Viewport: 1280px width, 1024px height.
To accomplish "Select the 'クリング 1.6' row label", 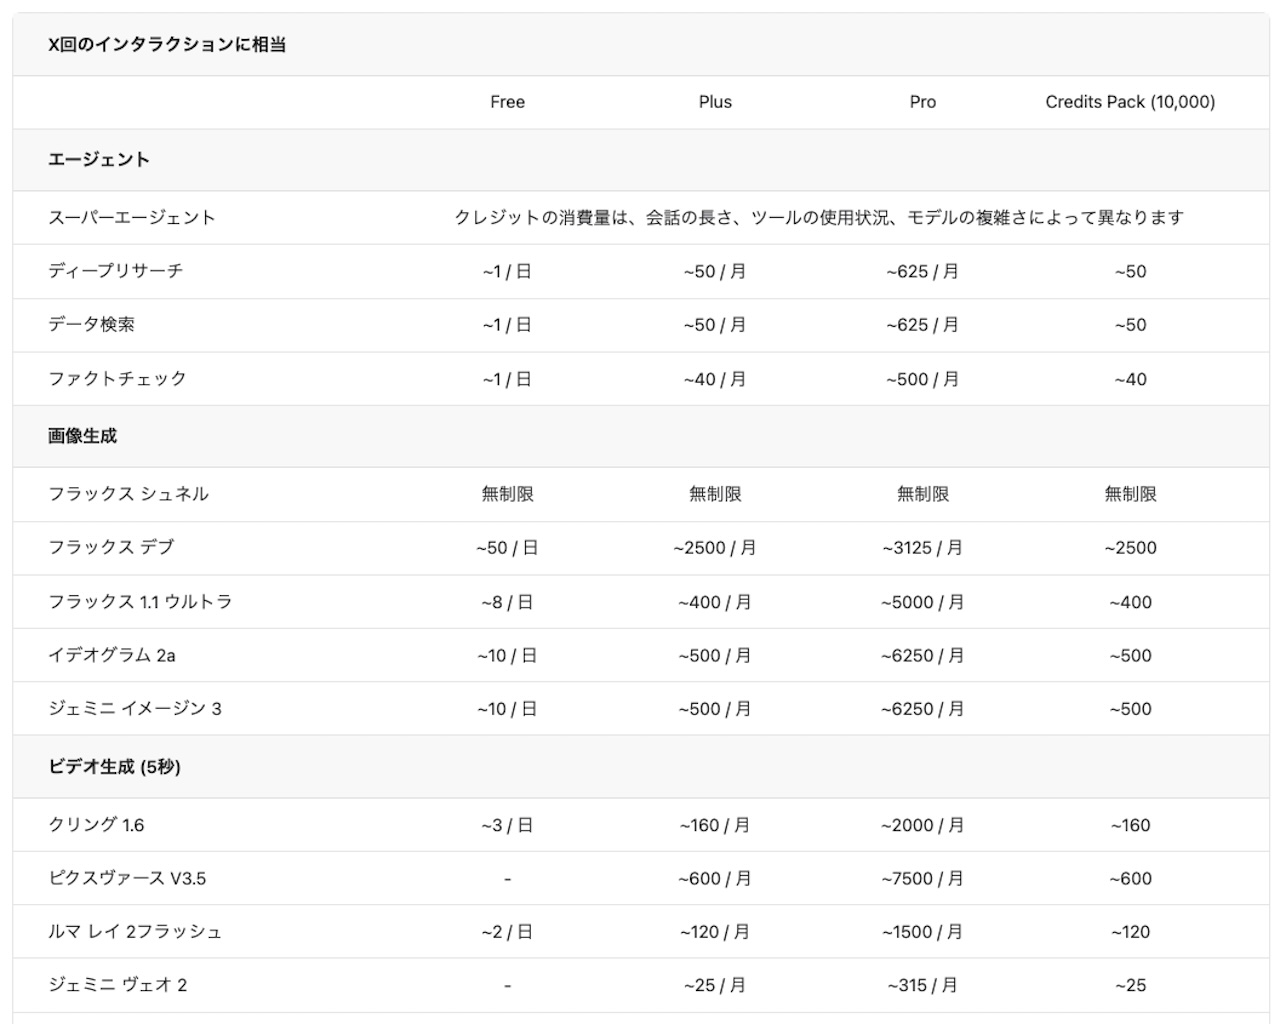I will pyautogui.click(x=96, y=825).
